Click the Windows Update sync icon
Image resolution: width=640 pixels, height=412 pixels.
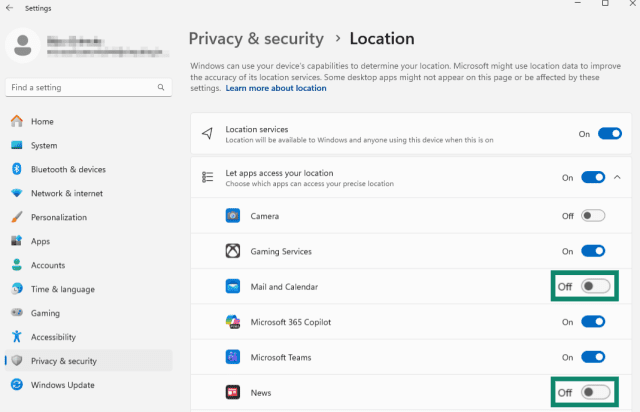pyautogui.click(x=17, y=385)
